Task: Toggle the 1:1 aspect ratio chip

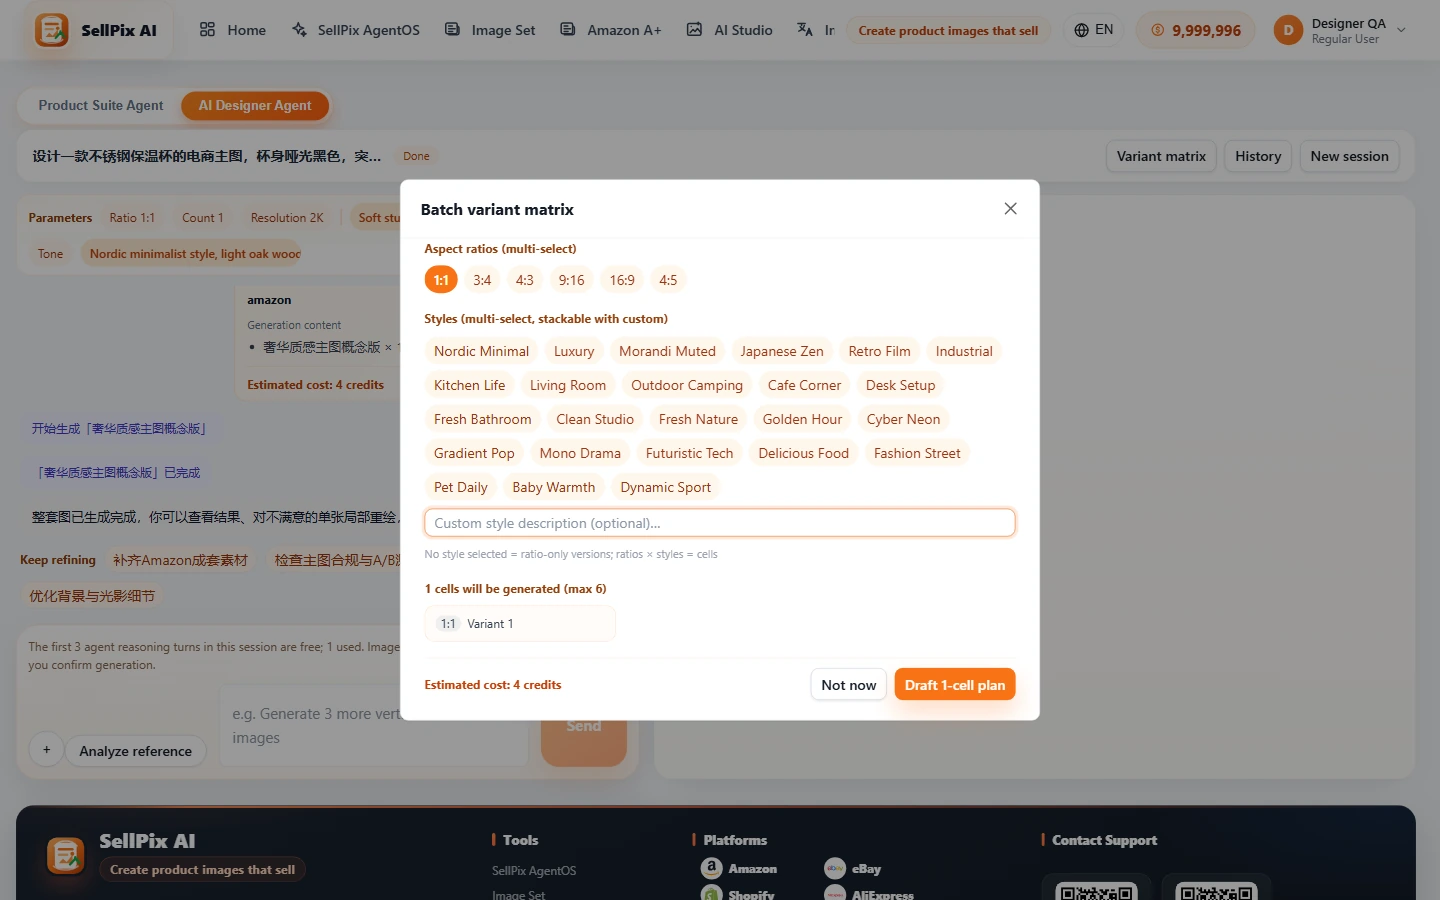Action: (x=441, y=280)
